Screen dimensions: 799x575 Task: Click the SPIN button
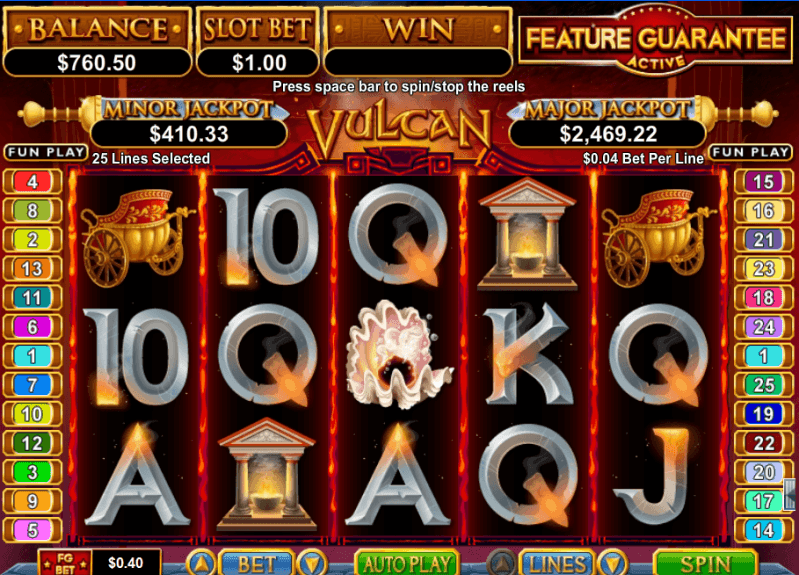(705, 563)
